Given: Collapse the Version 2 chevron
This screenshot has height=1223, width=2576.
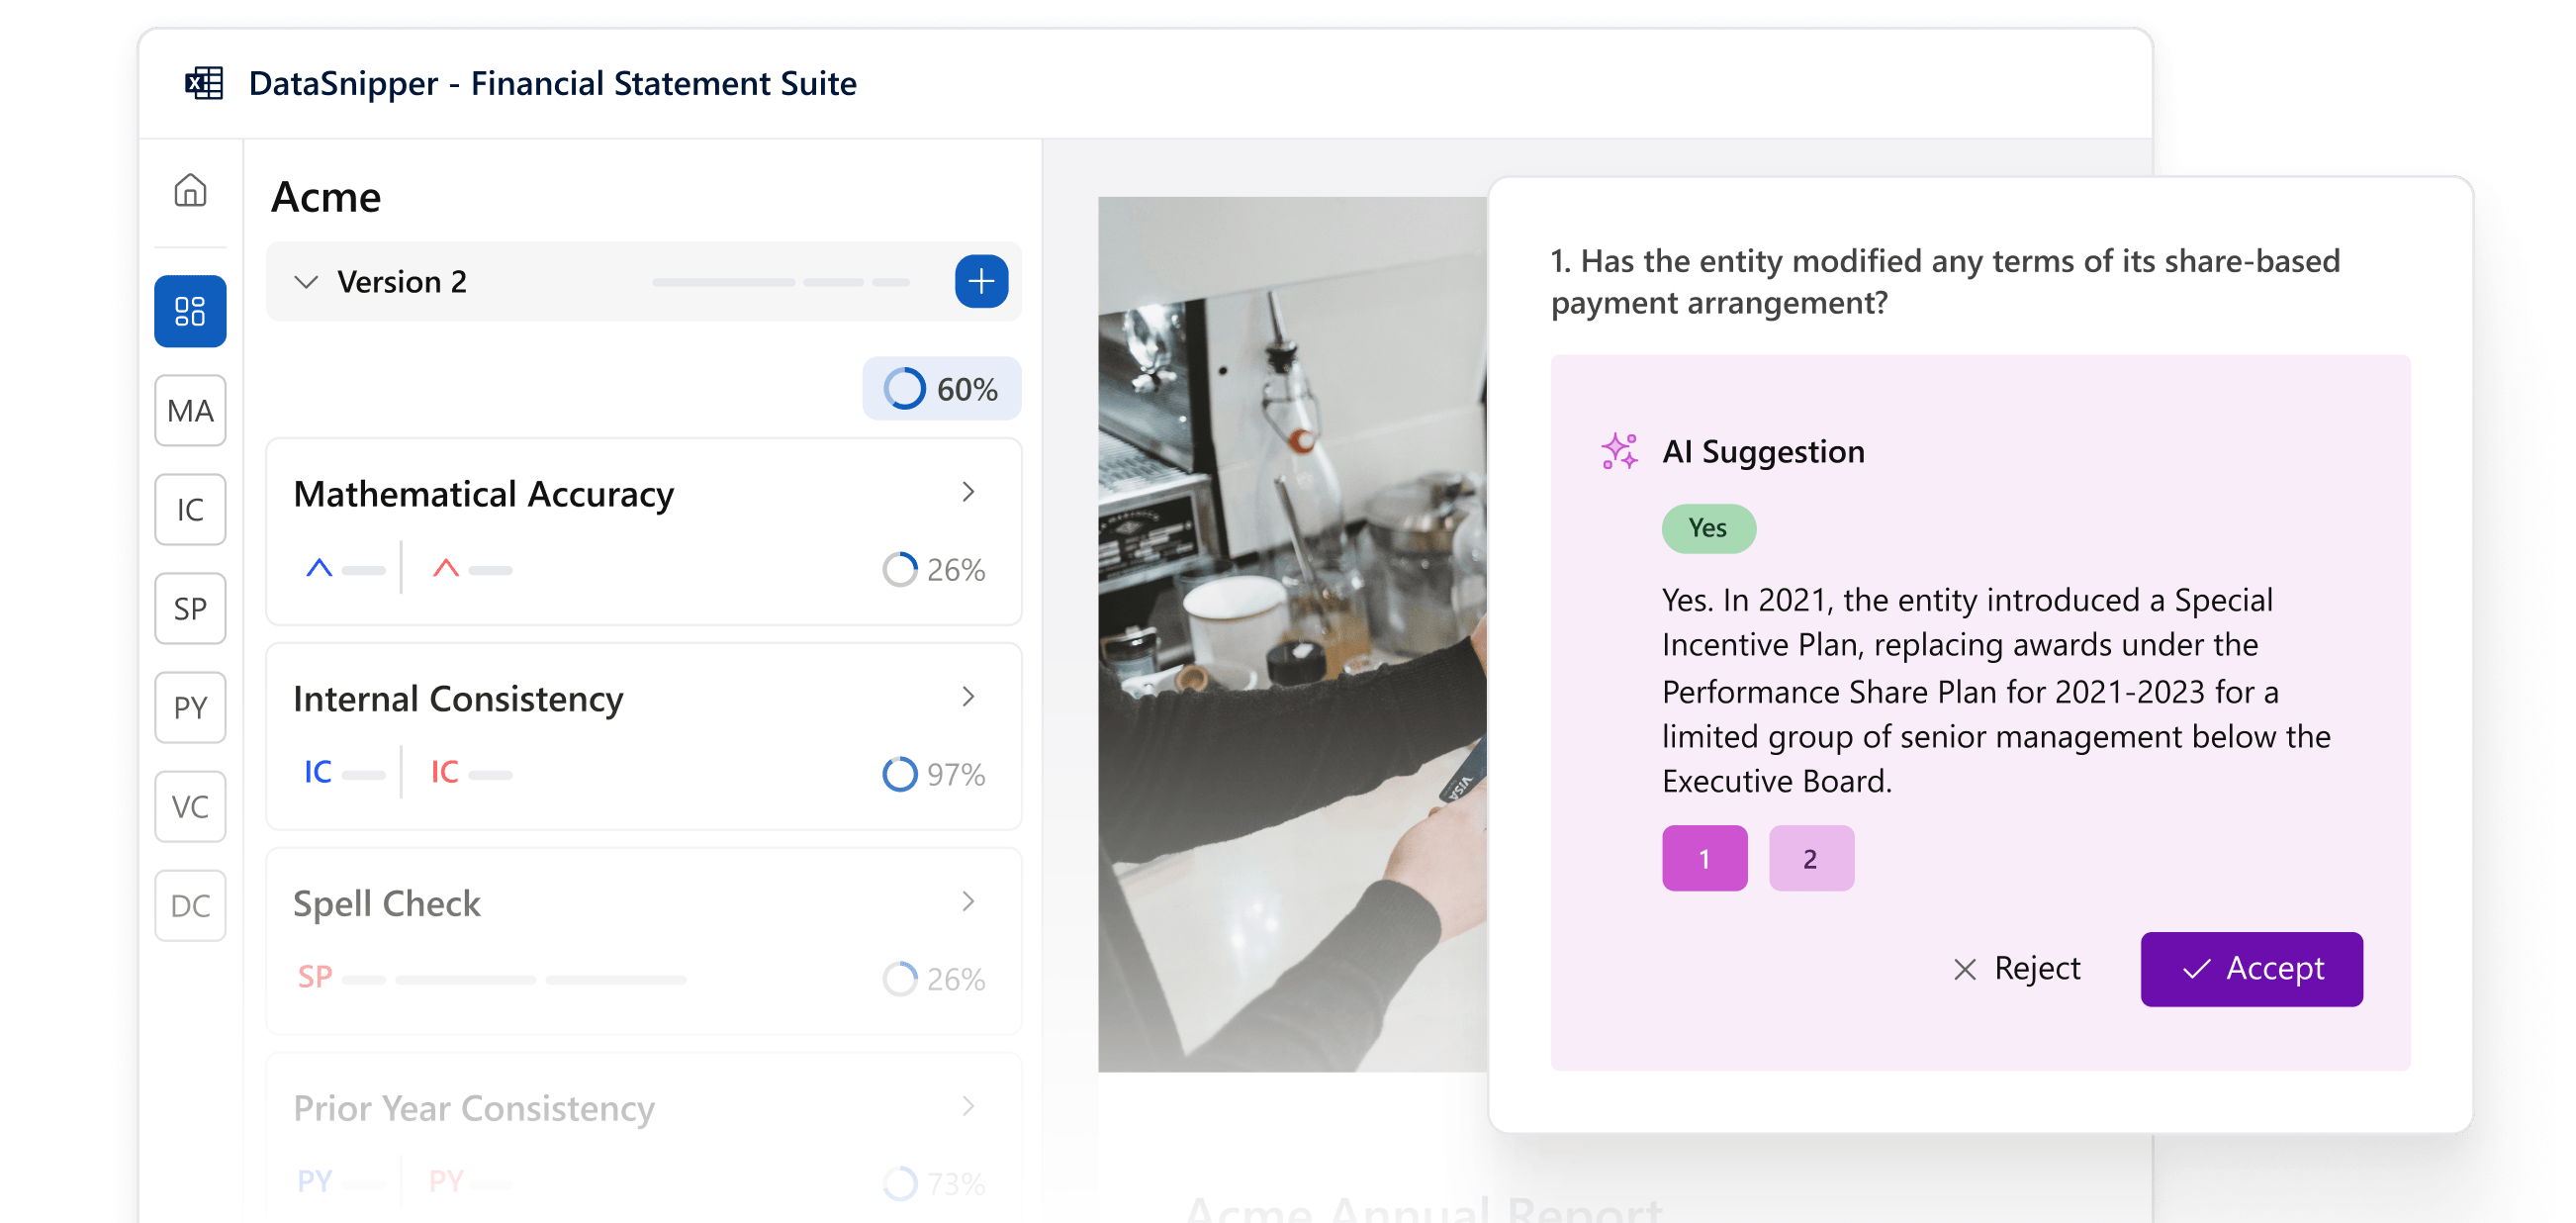Looking at the screenshot, I should [306, 282].
